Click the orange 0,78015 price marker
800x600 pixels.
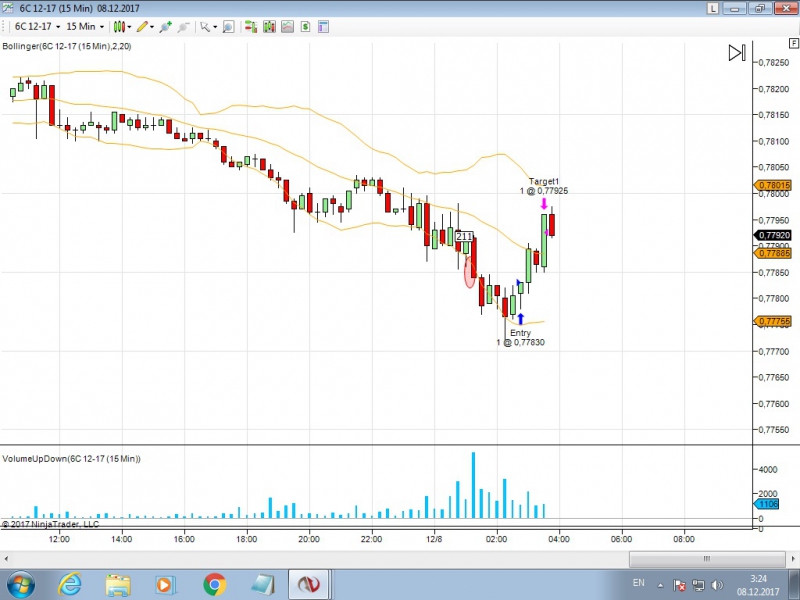773,185
